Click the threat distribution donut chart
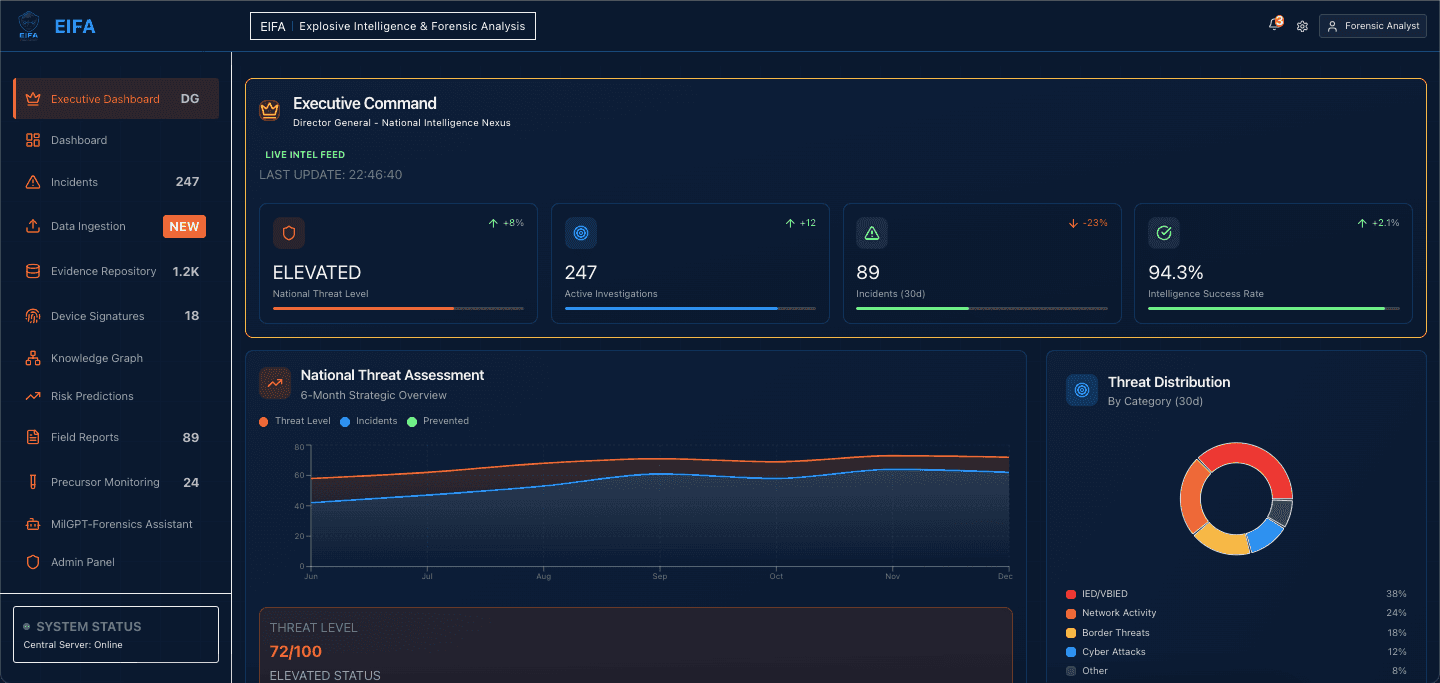The width and height of the screenshot is (1440, 683). 1236,499
